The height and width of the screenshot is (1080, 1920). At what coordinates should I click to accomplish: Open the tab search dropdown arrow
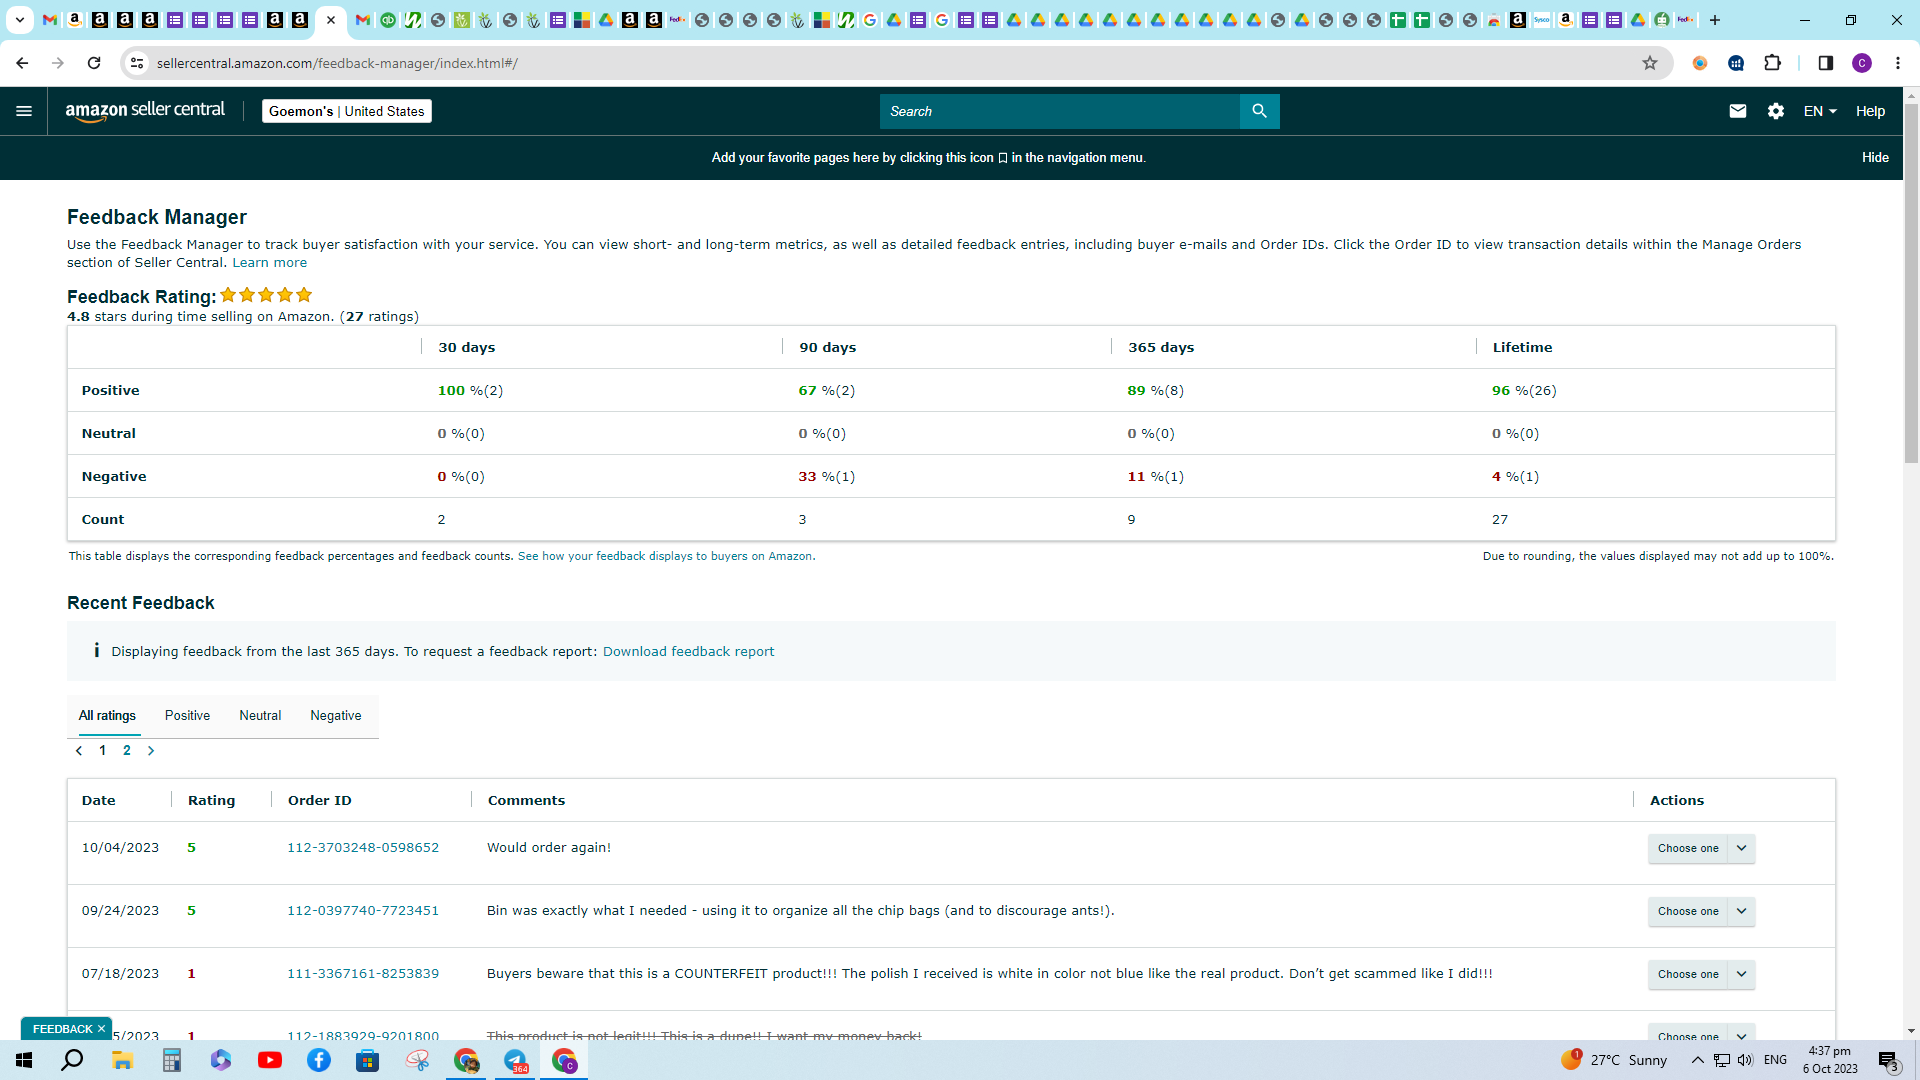point(19,20)
